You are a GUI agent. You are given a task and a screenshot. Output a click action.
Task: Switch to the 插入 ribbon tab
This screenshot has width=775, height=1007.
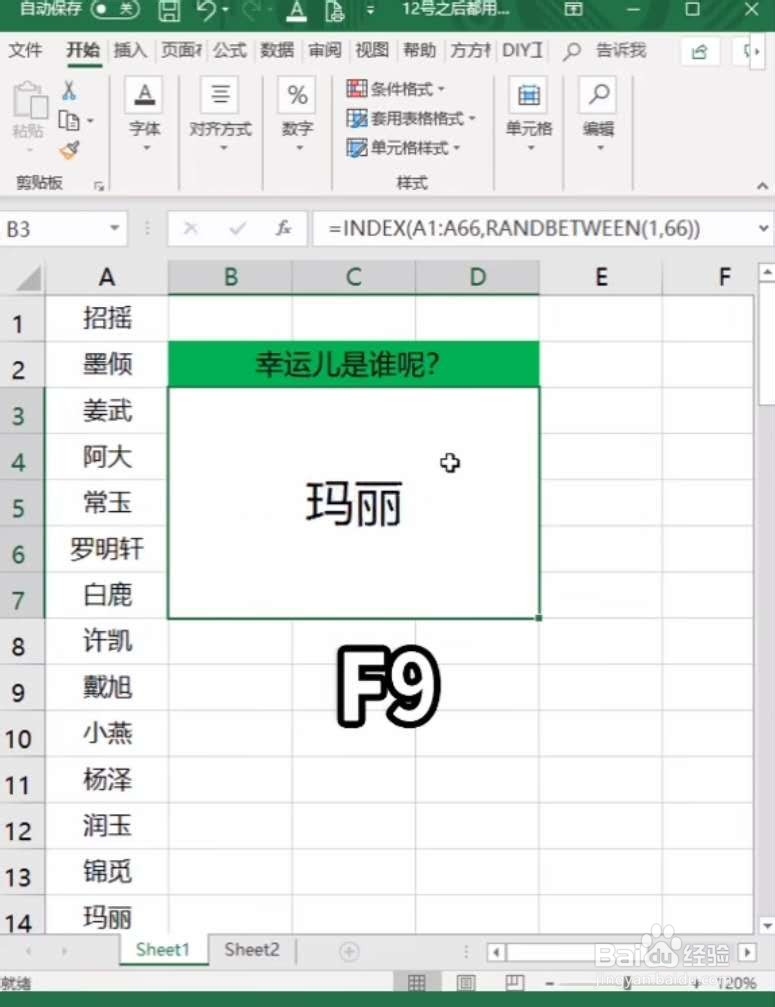click(130, 50)
